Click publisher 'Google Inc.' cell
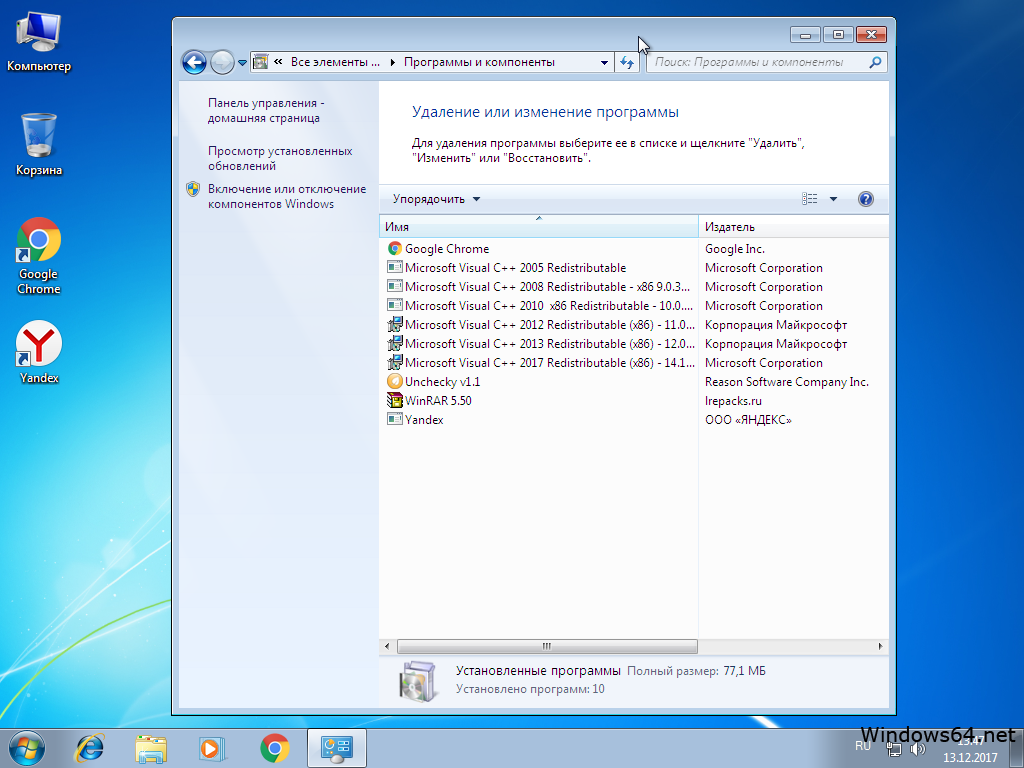Viewport: 1024px width, 768px height. click(735, 249)
